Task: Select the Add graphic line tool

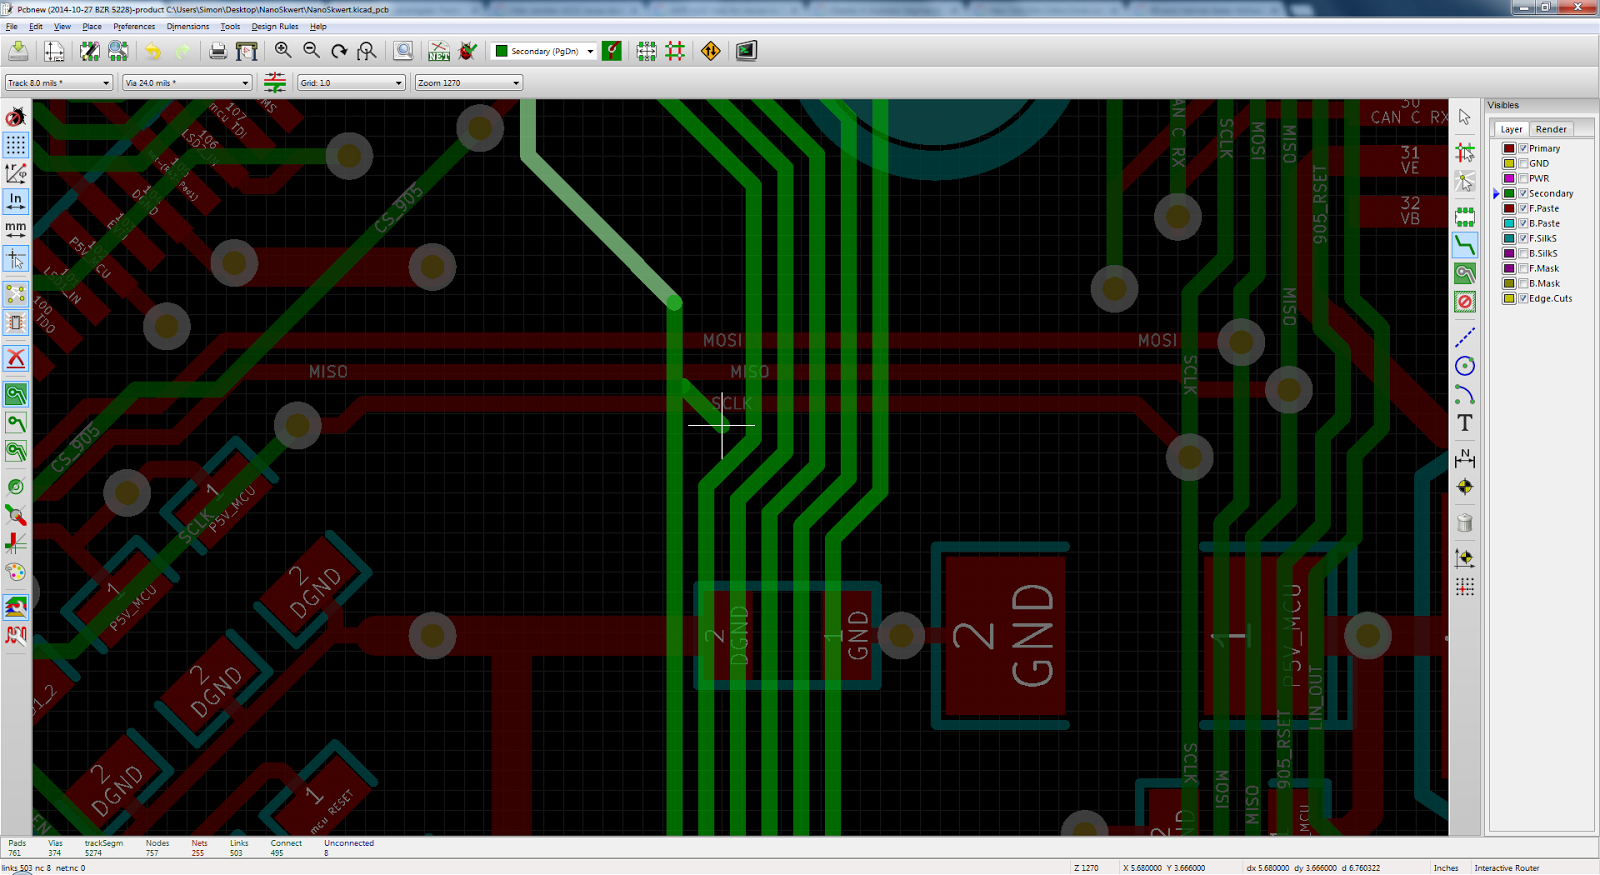Action: [x=1465, y=338]
